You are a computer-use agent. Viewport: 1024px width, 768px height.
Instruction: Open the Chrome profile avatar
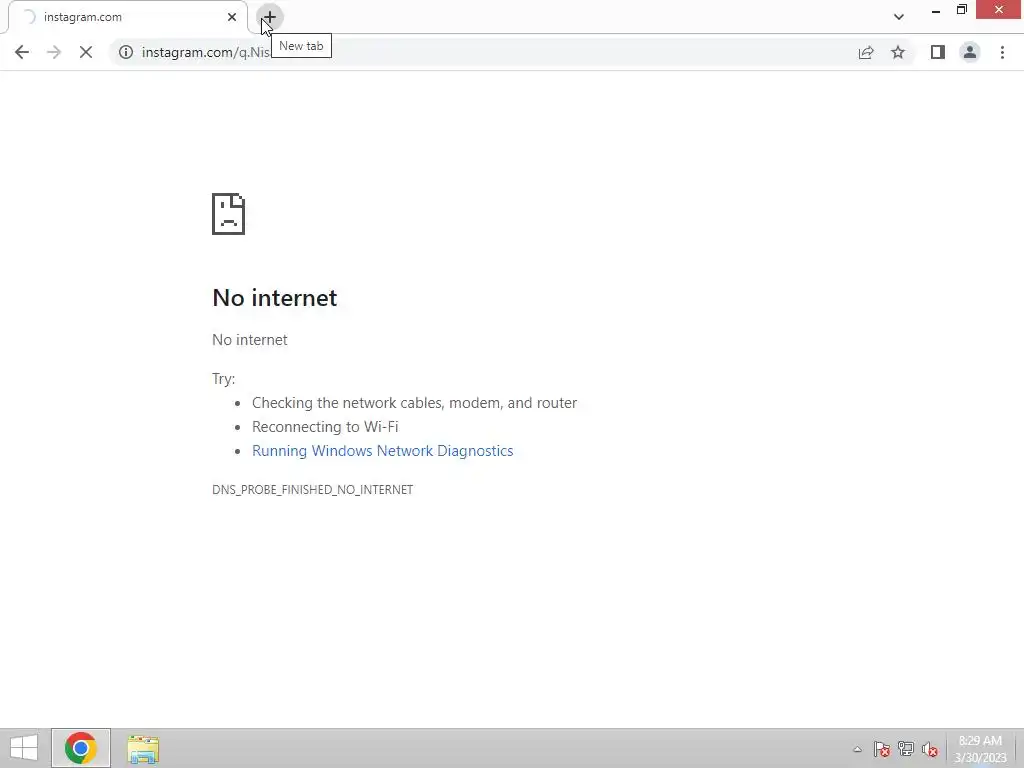[970, 52]
